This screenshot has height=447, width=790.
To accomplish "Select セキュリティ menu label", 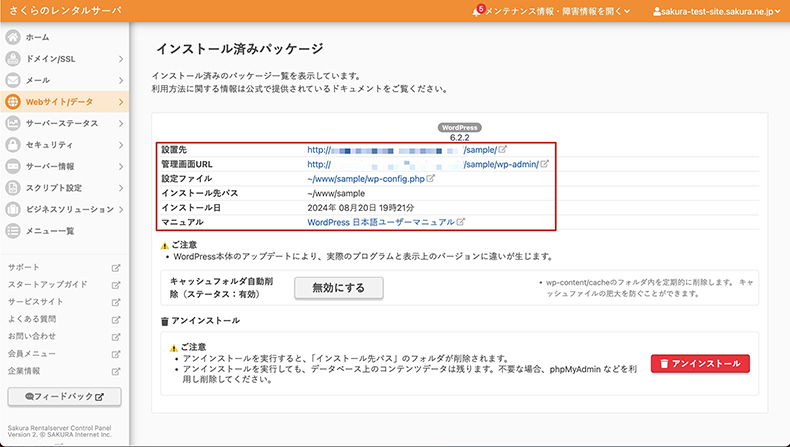I will click(49, 145).
